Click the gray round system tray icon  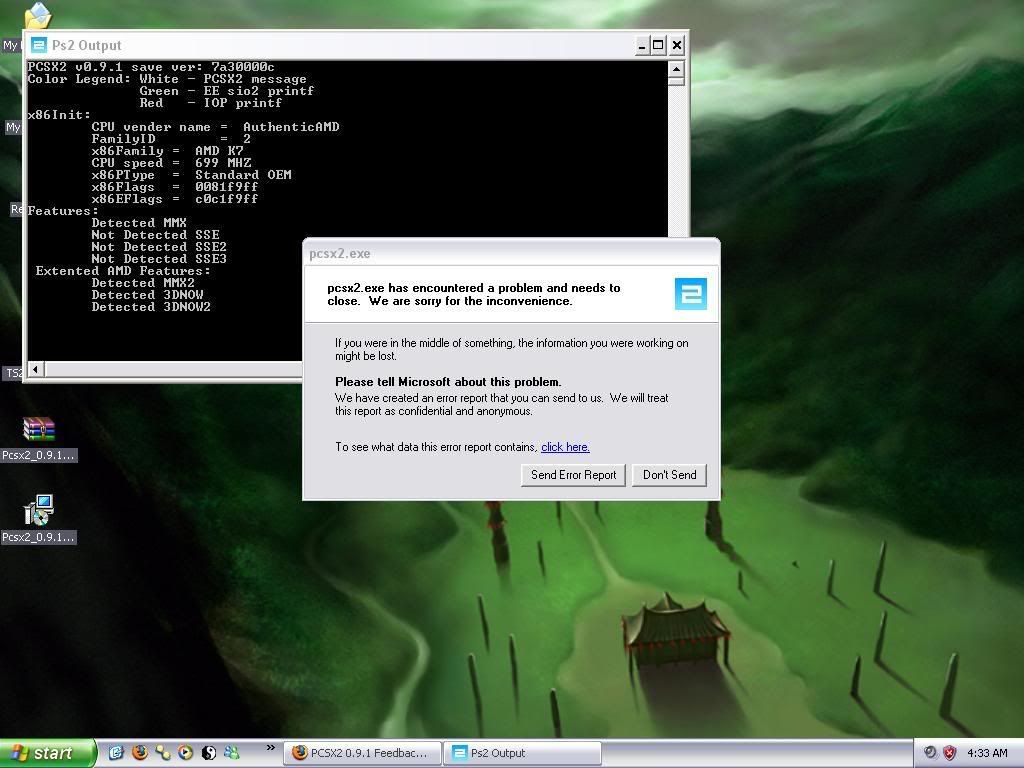click(930, 753)
